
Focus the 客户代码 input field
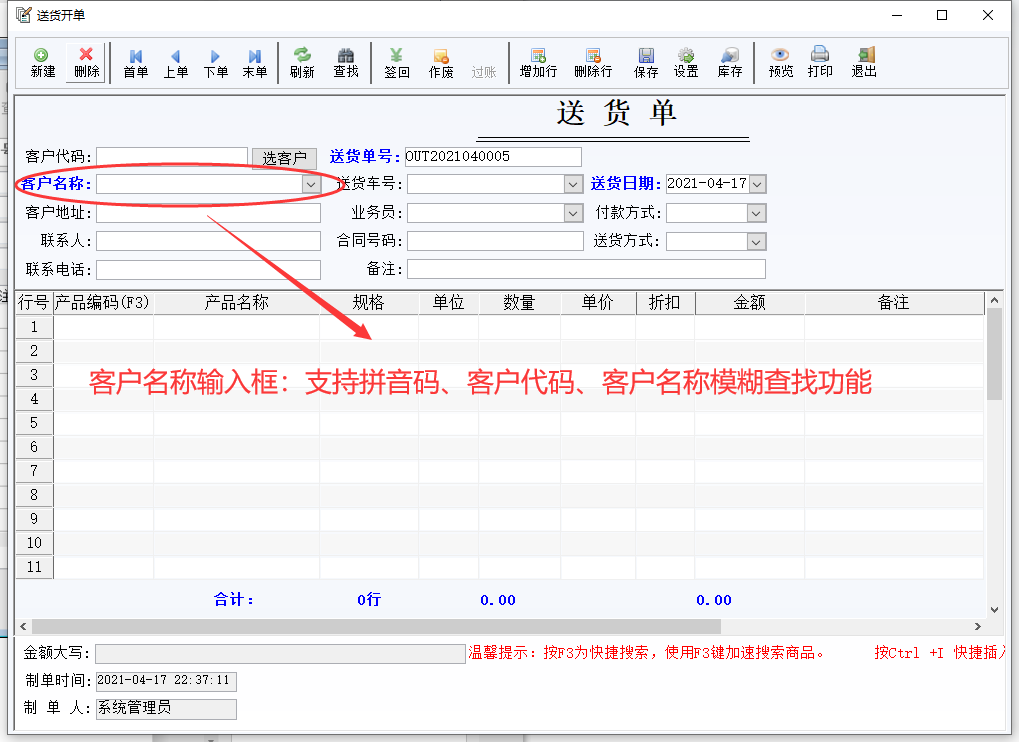(172, 157)
